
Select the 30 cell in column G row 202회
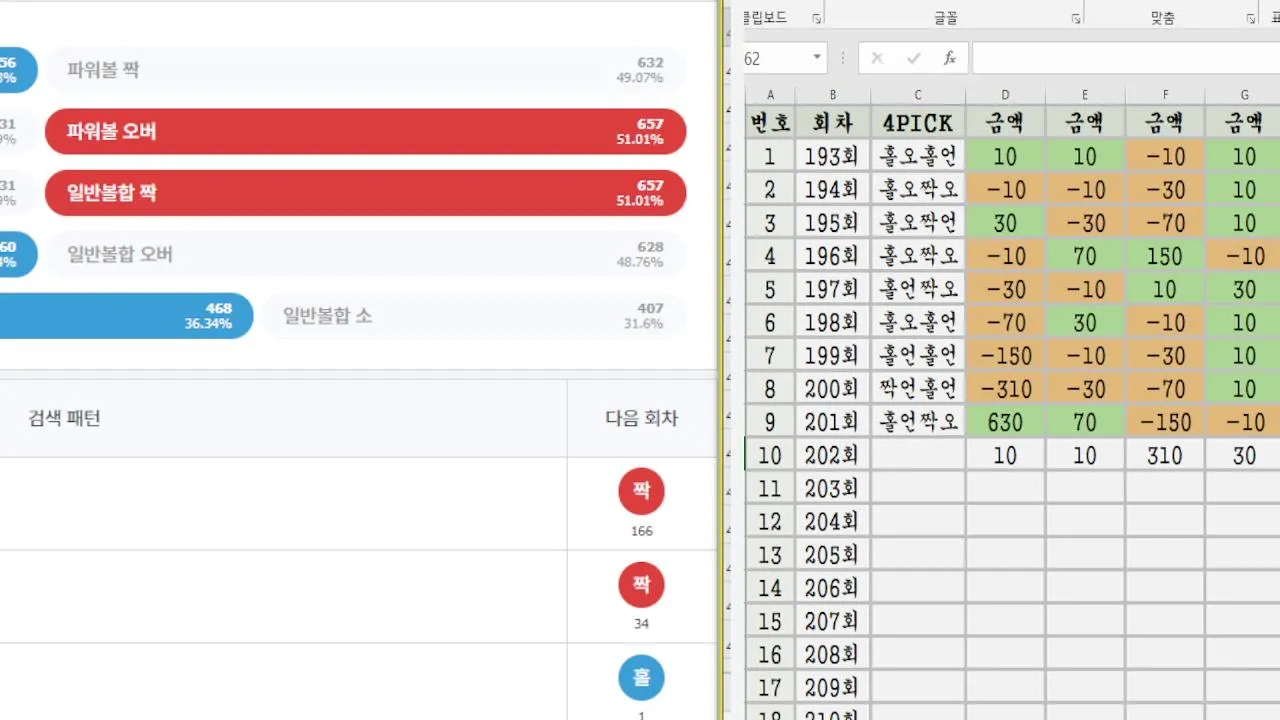coord(1243,455)
